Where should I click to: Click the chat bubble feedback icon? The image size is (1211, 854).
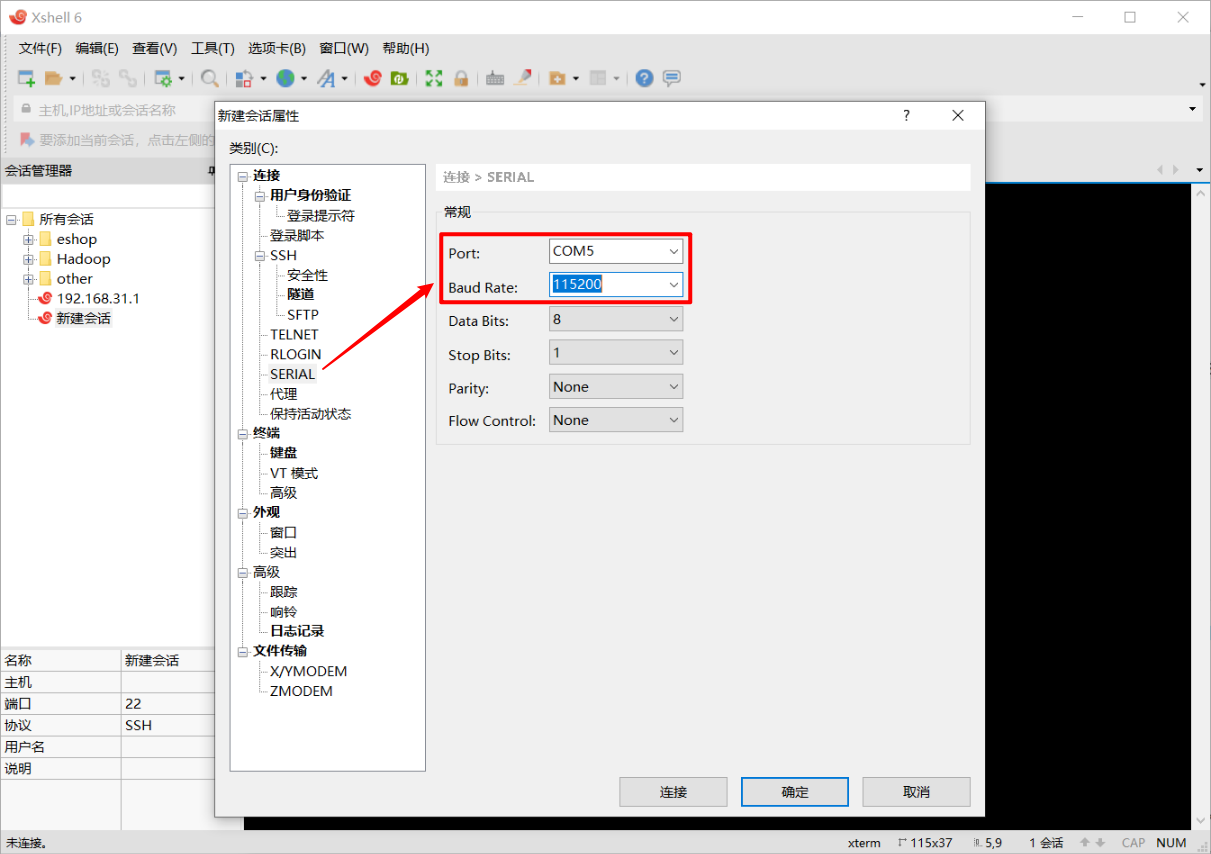click(672, 78)
